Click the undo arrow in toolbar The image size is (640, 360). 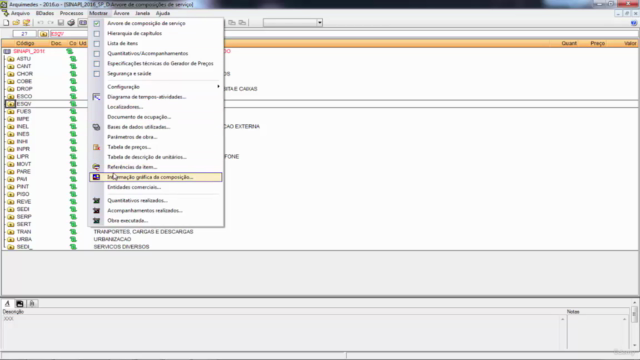40,23
